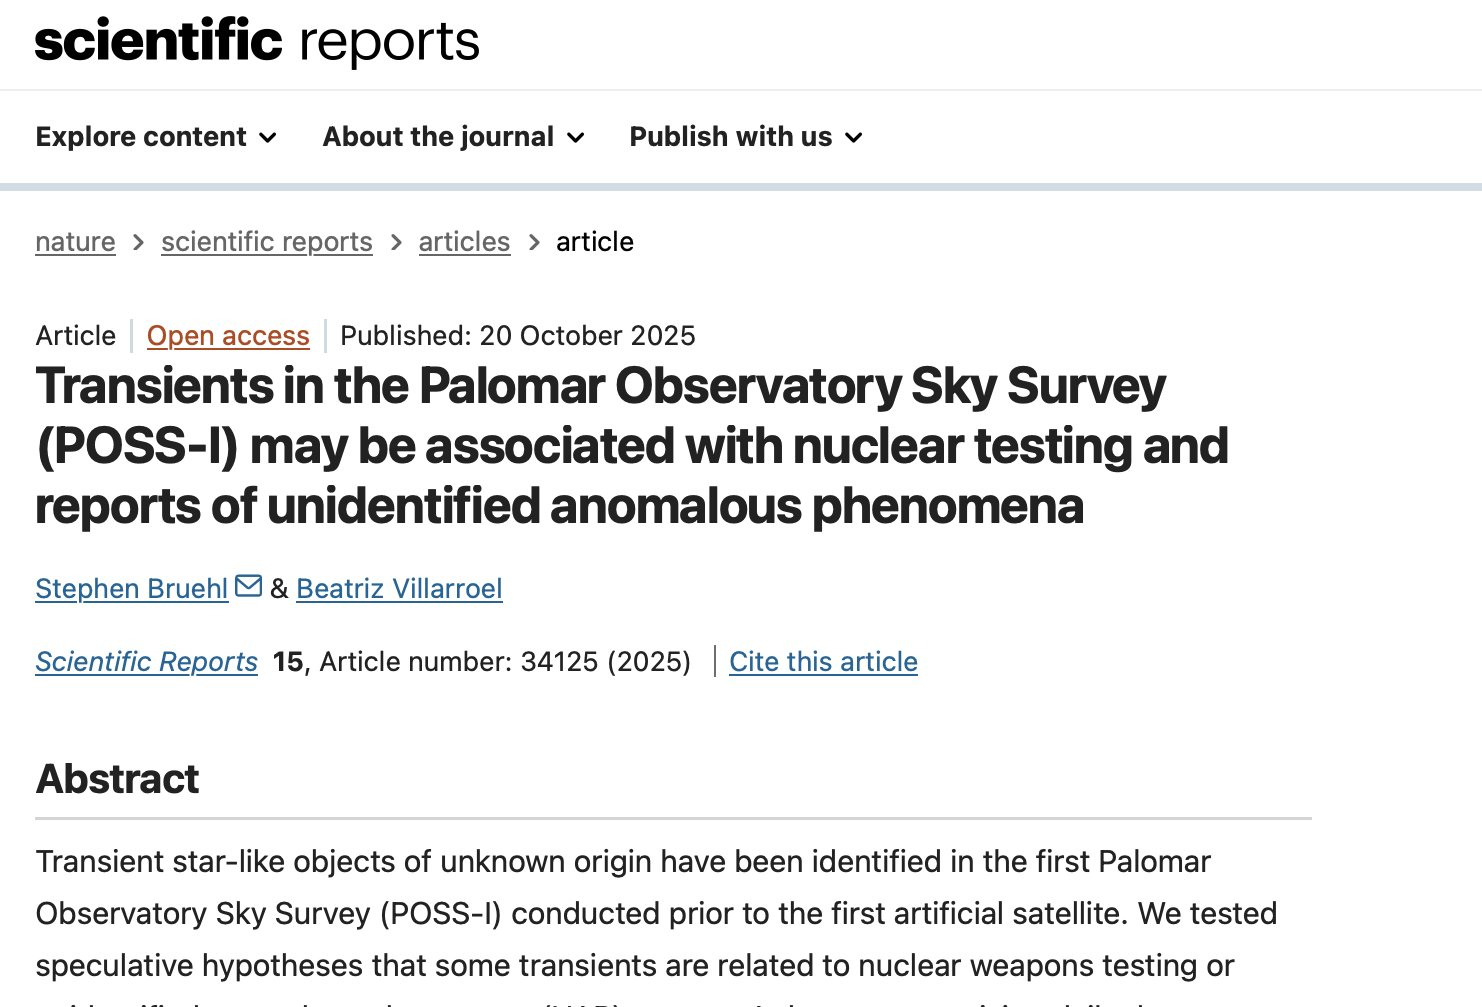Screen dimensions: 1482x1007
Task: Expand the Publish with us menu
Action: (745, 137)
